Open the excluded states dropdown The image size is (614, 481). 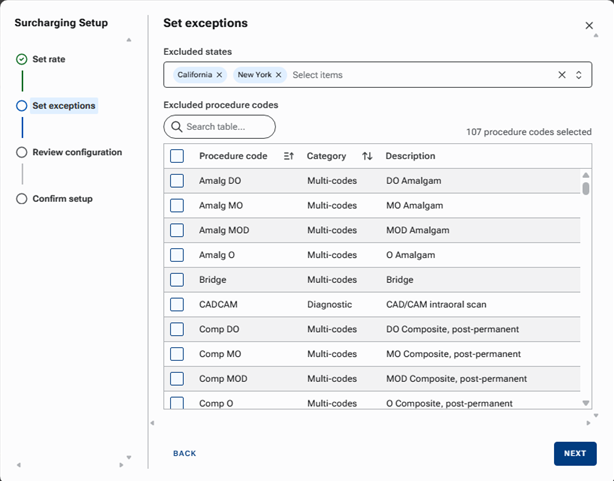click(x=579, y=75)
